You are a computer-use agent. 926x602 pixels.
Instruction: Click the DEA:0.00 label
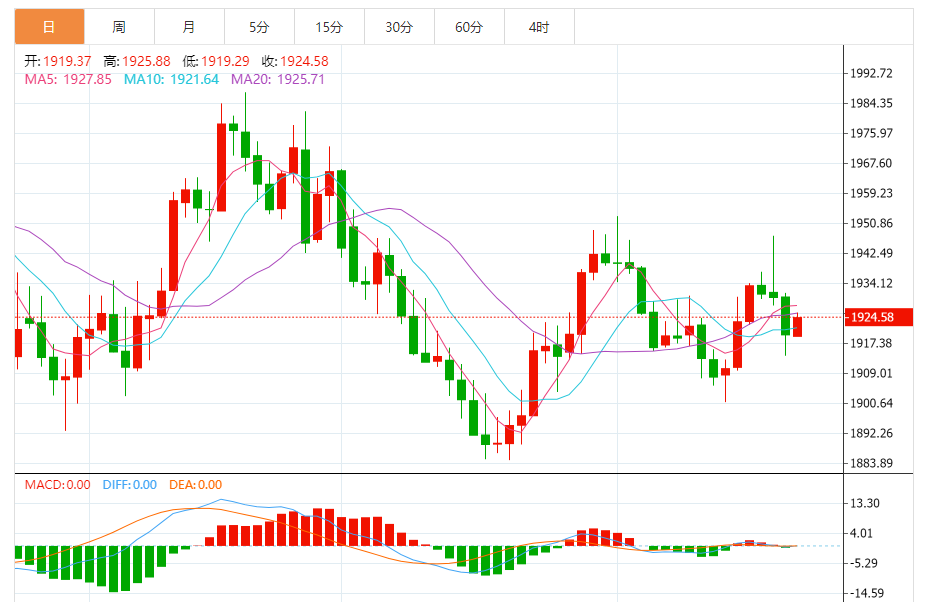click(x=195, y=485)
